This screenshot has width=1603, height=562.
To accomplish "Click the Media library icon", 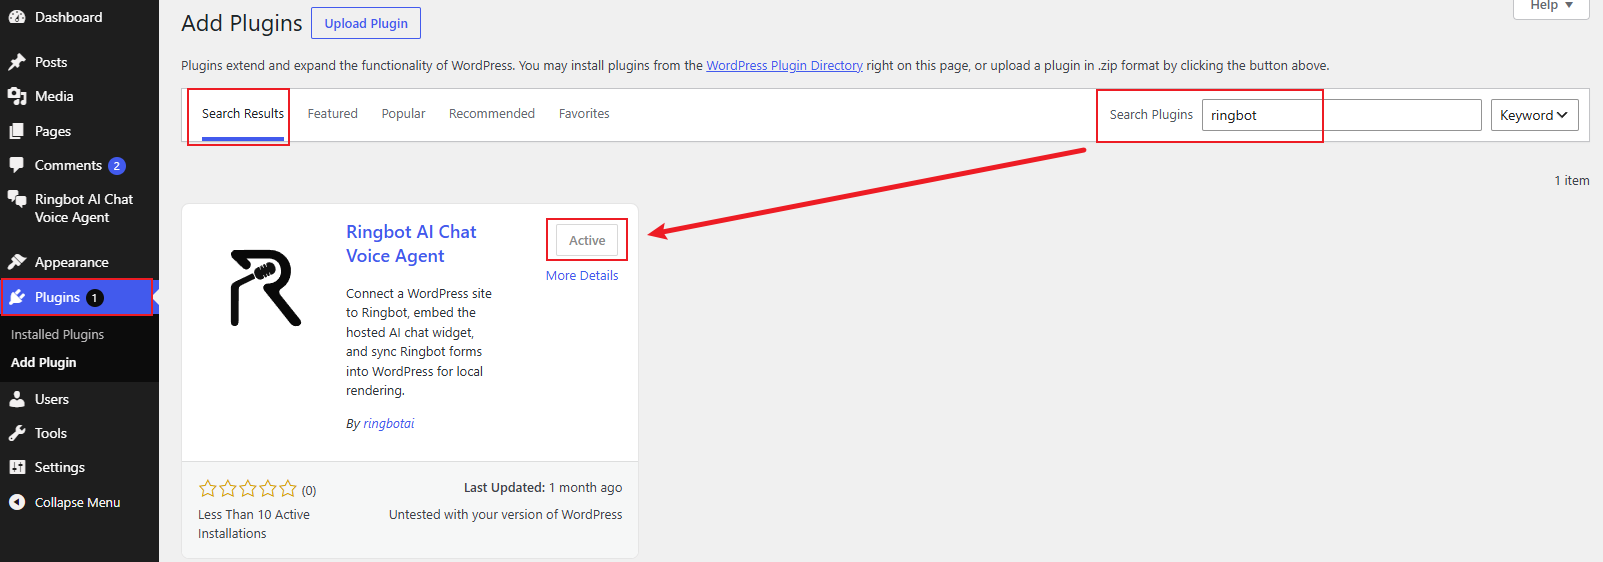I will pyautogui.click(x=17, y=96).
